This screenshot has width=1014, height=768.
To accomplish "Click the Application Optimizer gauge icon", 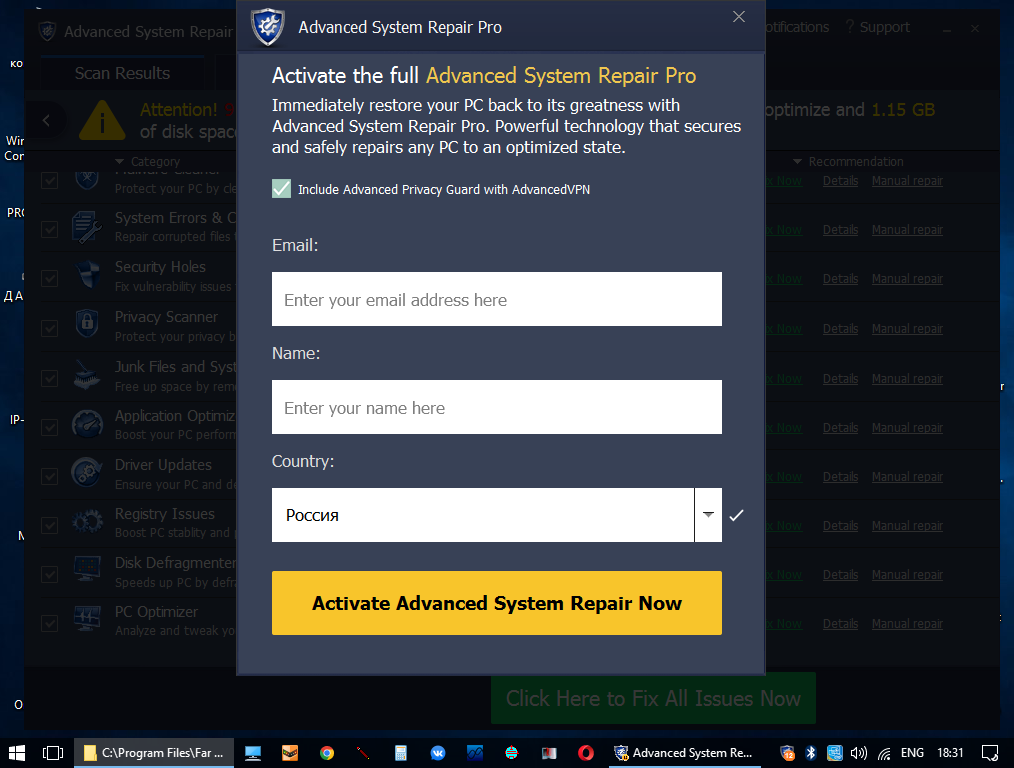I will (87, 425).
